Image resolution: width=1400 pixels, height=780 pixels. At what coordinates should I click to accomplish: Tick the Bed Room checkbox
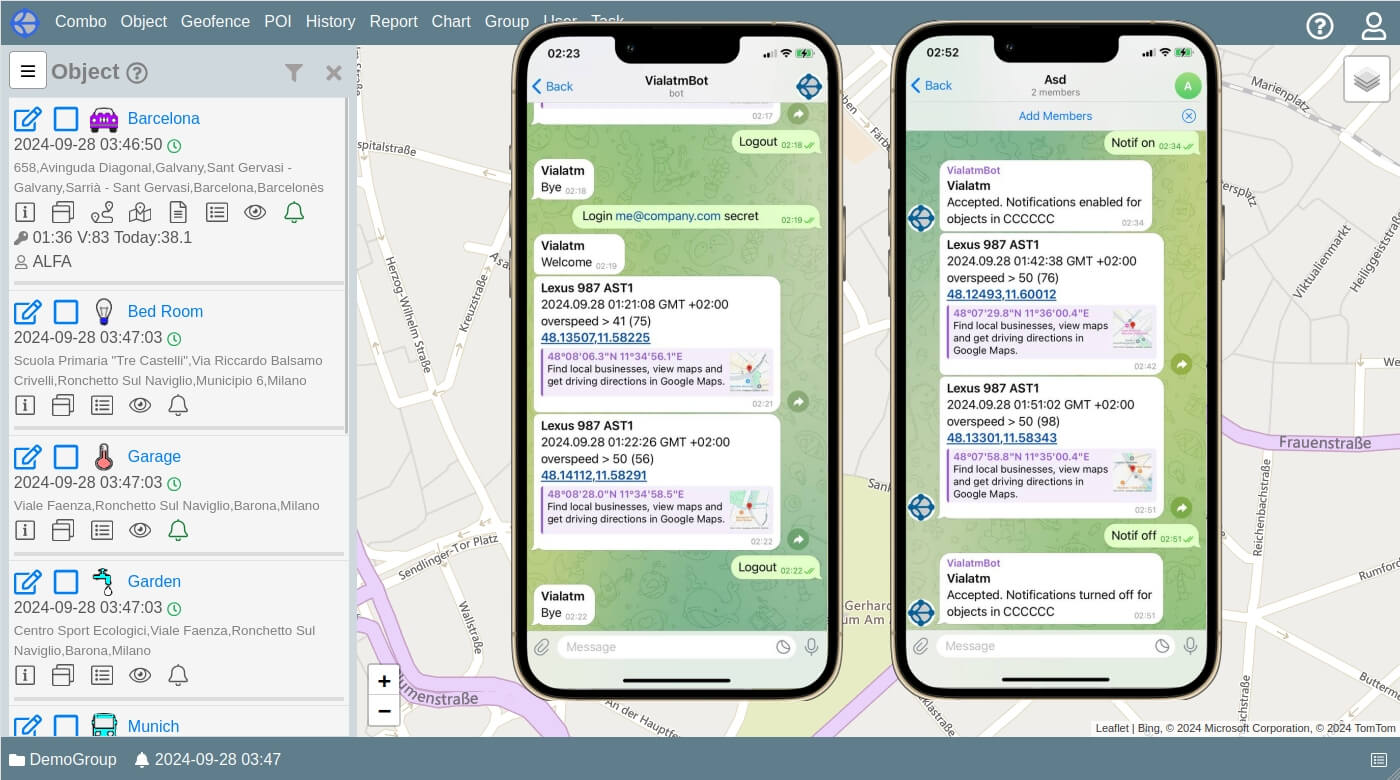[66, 312]
